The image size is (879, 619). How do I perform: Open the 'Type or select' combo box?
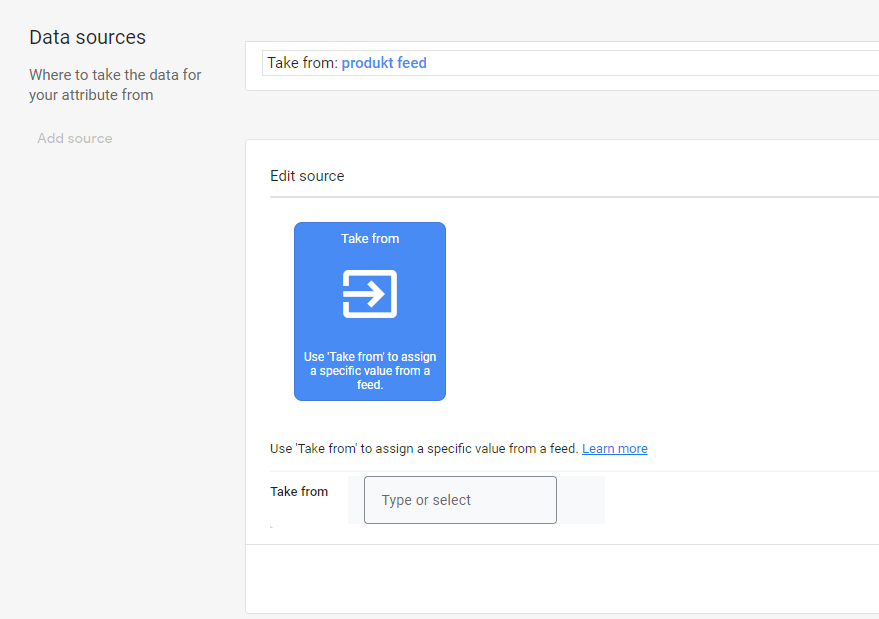click(460, 500)
